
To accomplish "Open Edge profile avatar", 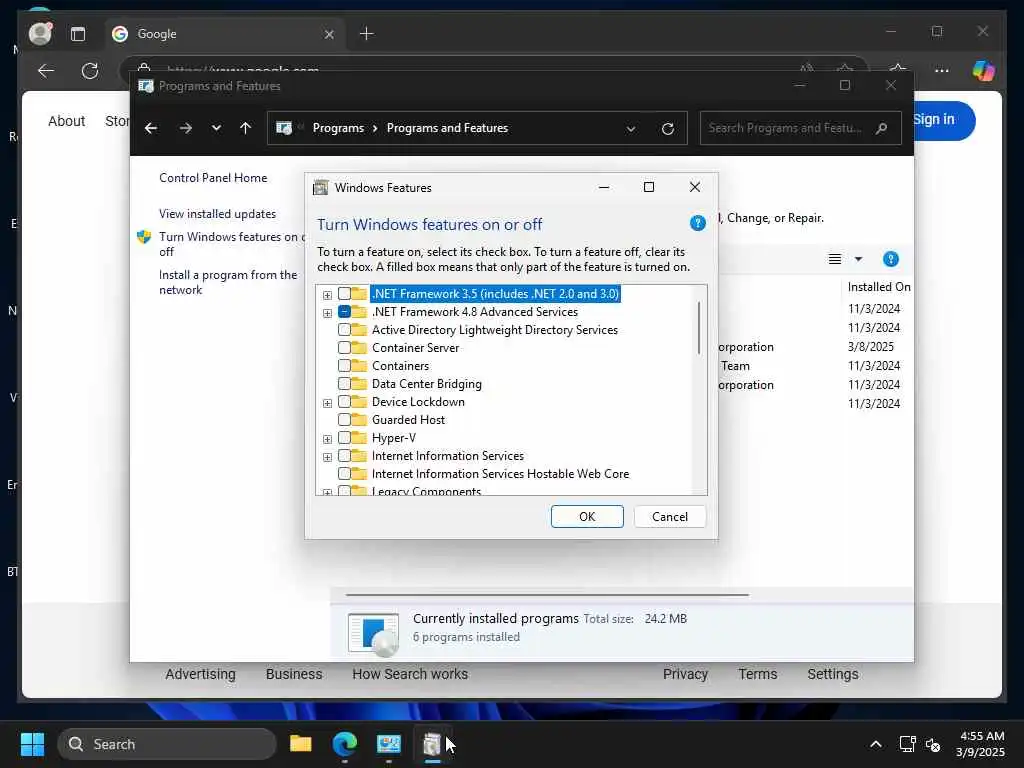I will (40, 33).
